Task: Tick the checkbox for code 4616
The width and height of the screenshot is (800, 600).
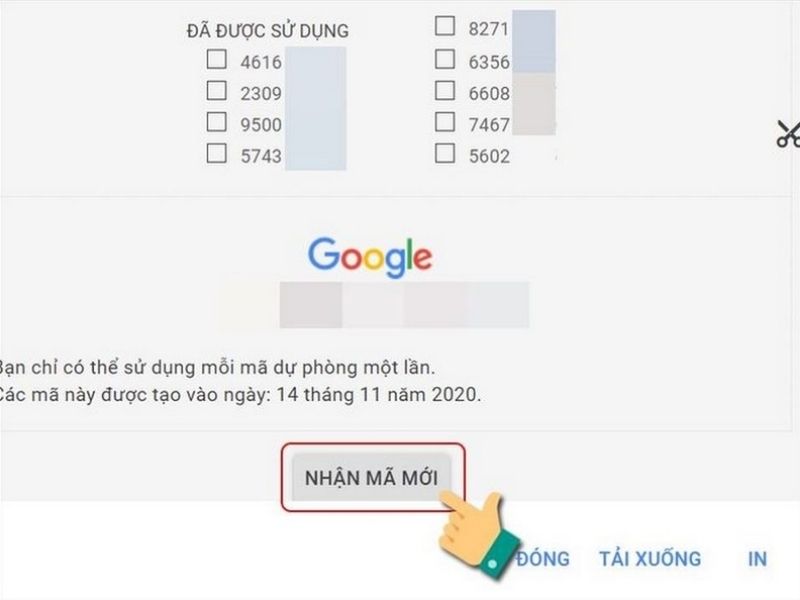Action: pos(217,59)
